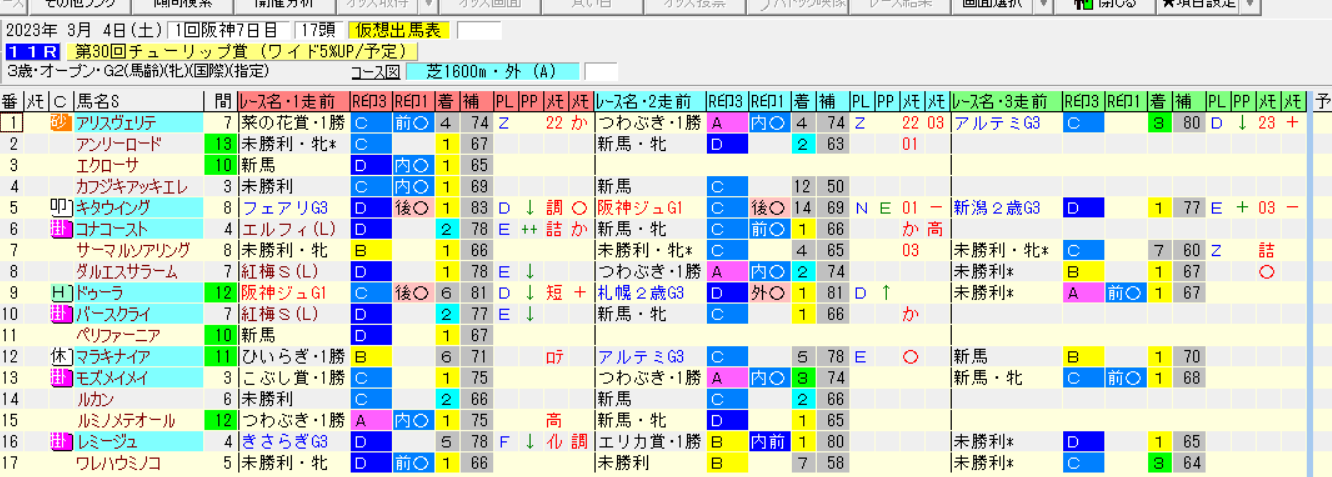Open こぶし賞・1勝 in モズメイメイ row
The image size is (1332, 477).
(292, 378)
